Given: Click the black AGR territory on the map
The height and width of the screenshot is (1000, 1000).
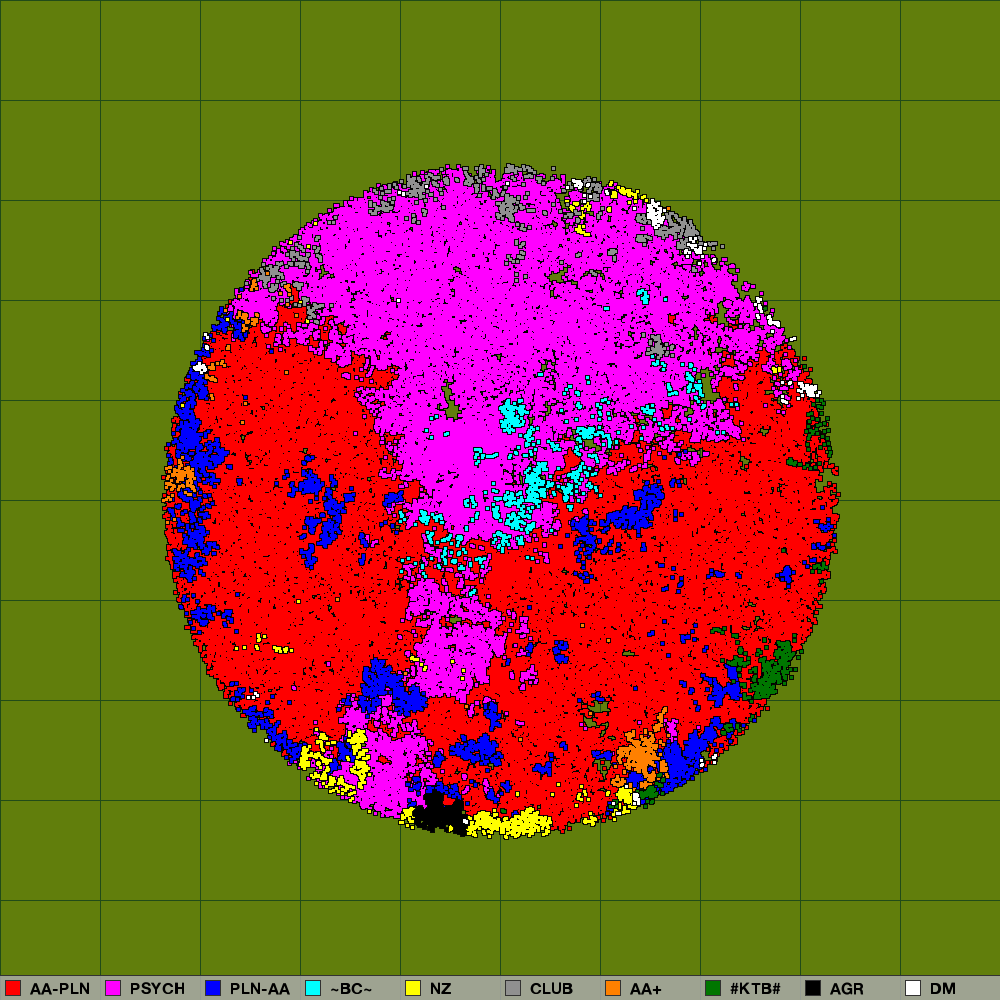Looking at the screenshot, I should click(437, 814).
